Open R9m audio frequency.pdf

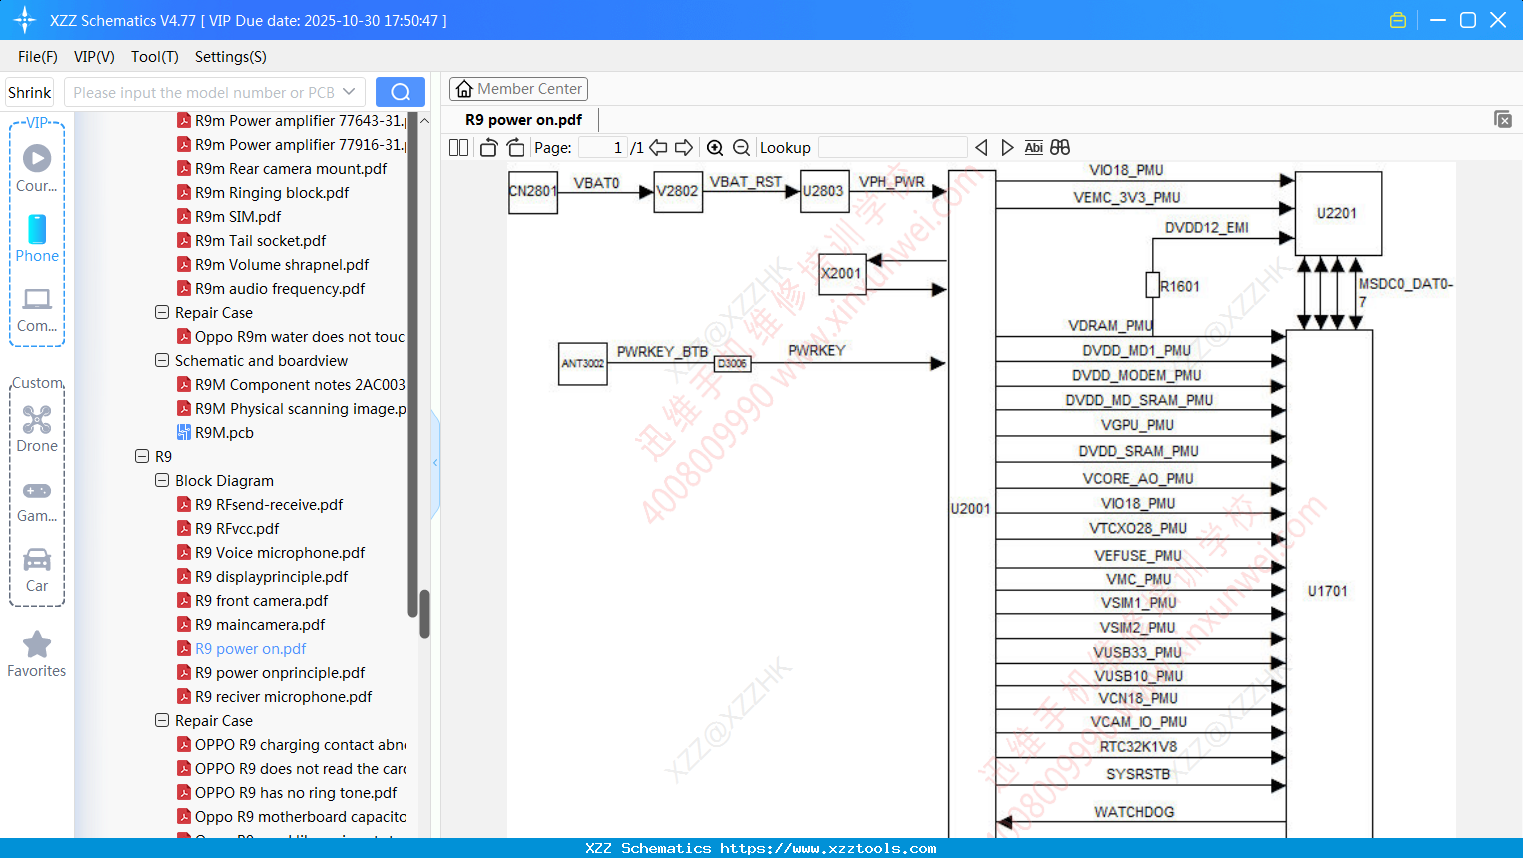coord(280,288)
